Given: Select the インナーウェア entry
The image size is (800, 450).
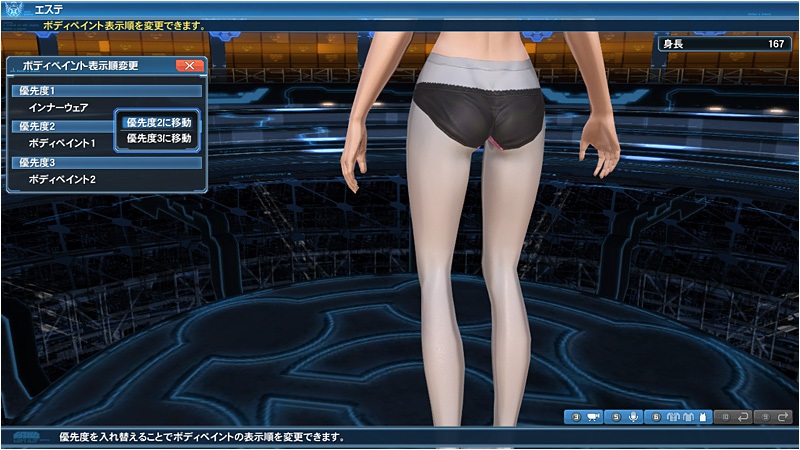Looking at the screenshot, I should [x=59, y=108].
